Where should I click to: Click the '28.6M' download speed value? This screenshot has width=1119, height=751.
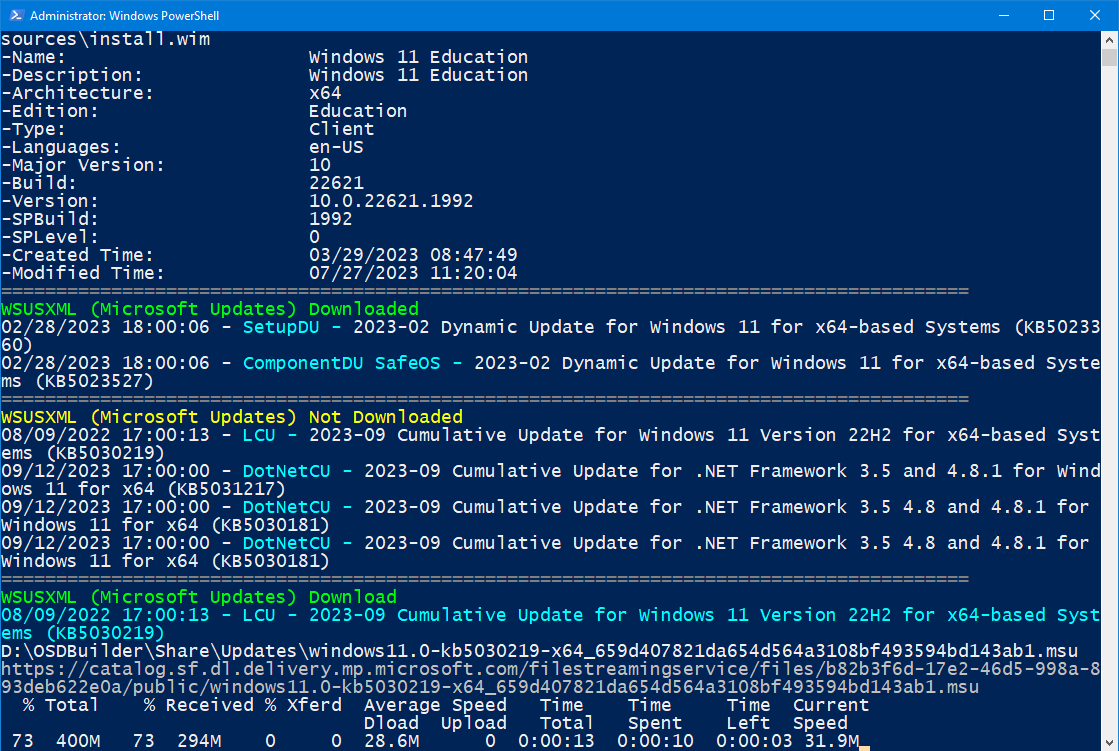(391, 741)
